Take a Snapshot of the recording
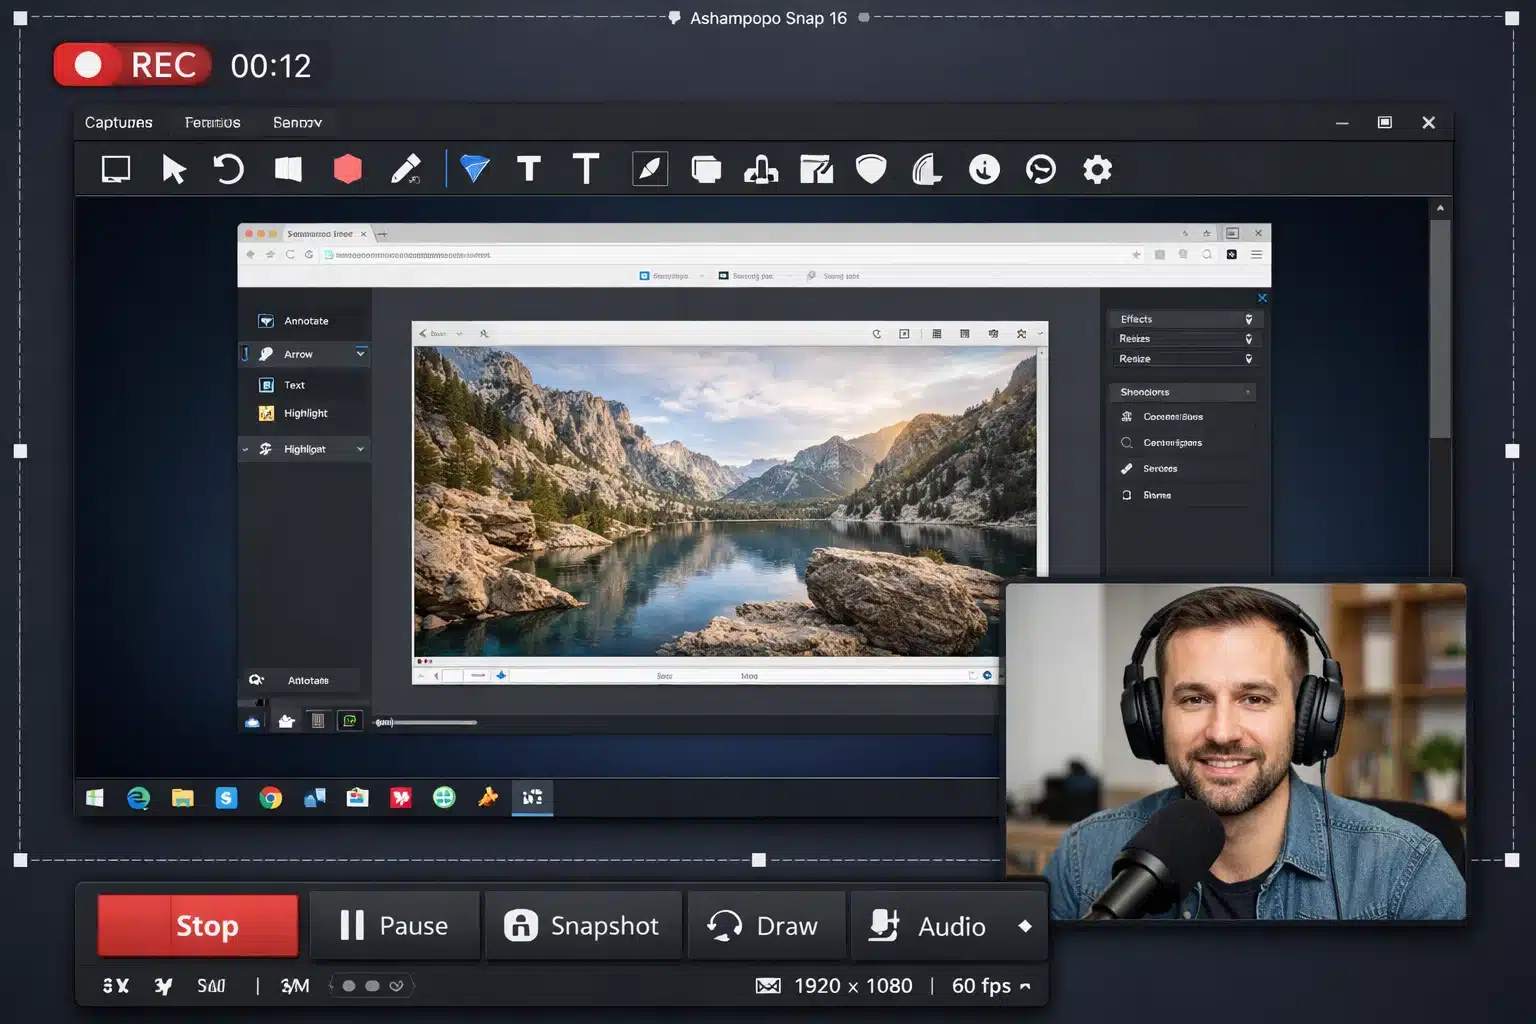 pyautogui.click(x=583, y=925)
